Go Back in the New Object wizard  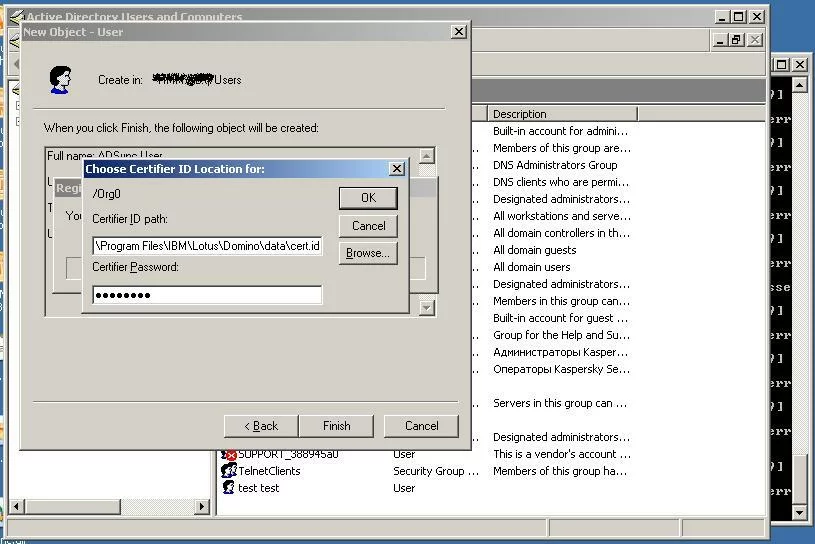(x=259, y=426)
